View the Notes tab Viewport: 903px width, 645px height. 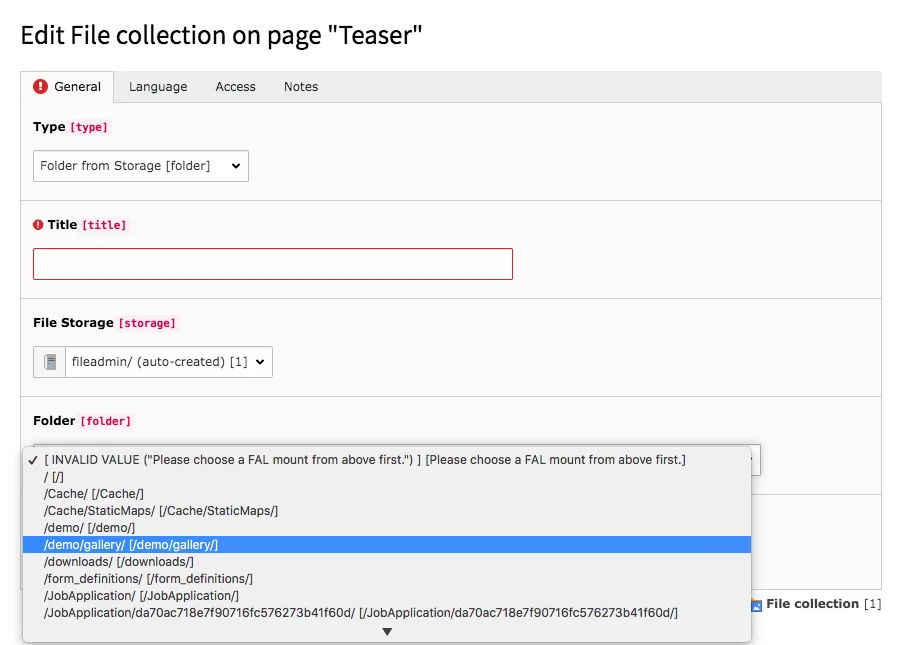(x=300, y=87)
